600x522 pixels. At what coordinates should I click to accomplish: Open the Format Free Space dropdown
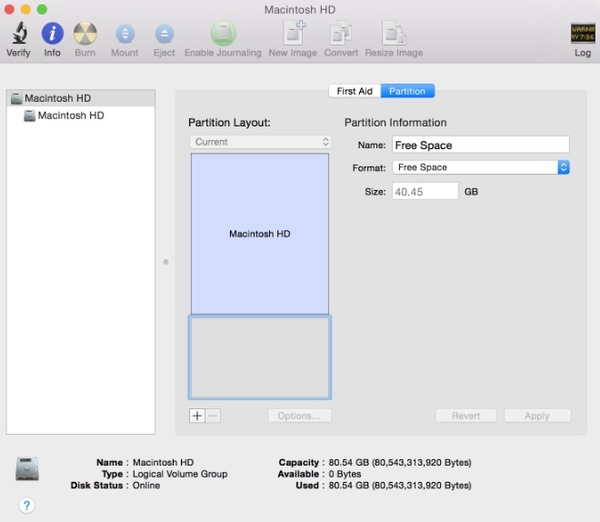[x=481, y=167]
